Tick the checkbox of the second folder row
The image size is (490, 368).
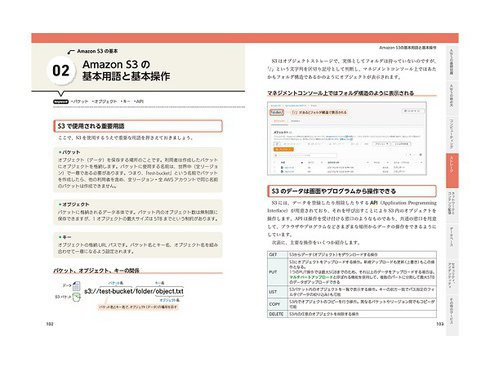(x=275, y=171)
